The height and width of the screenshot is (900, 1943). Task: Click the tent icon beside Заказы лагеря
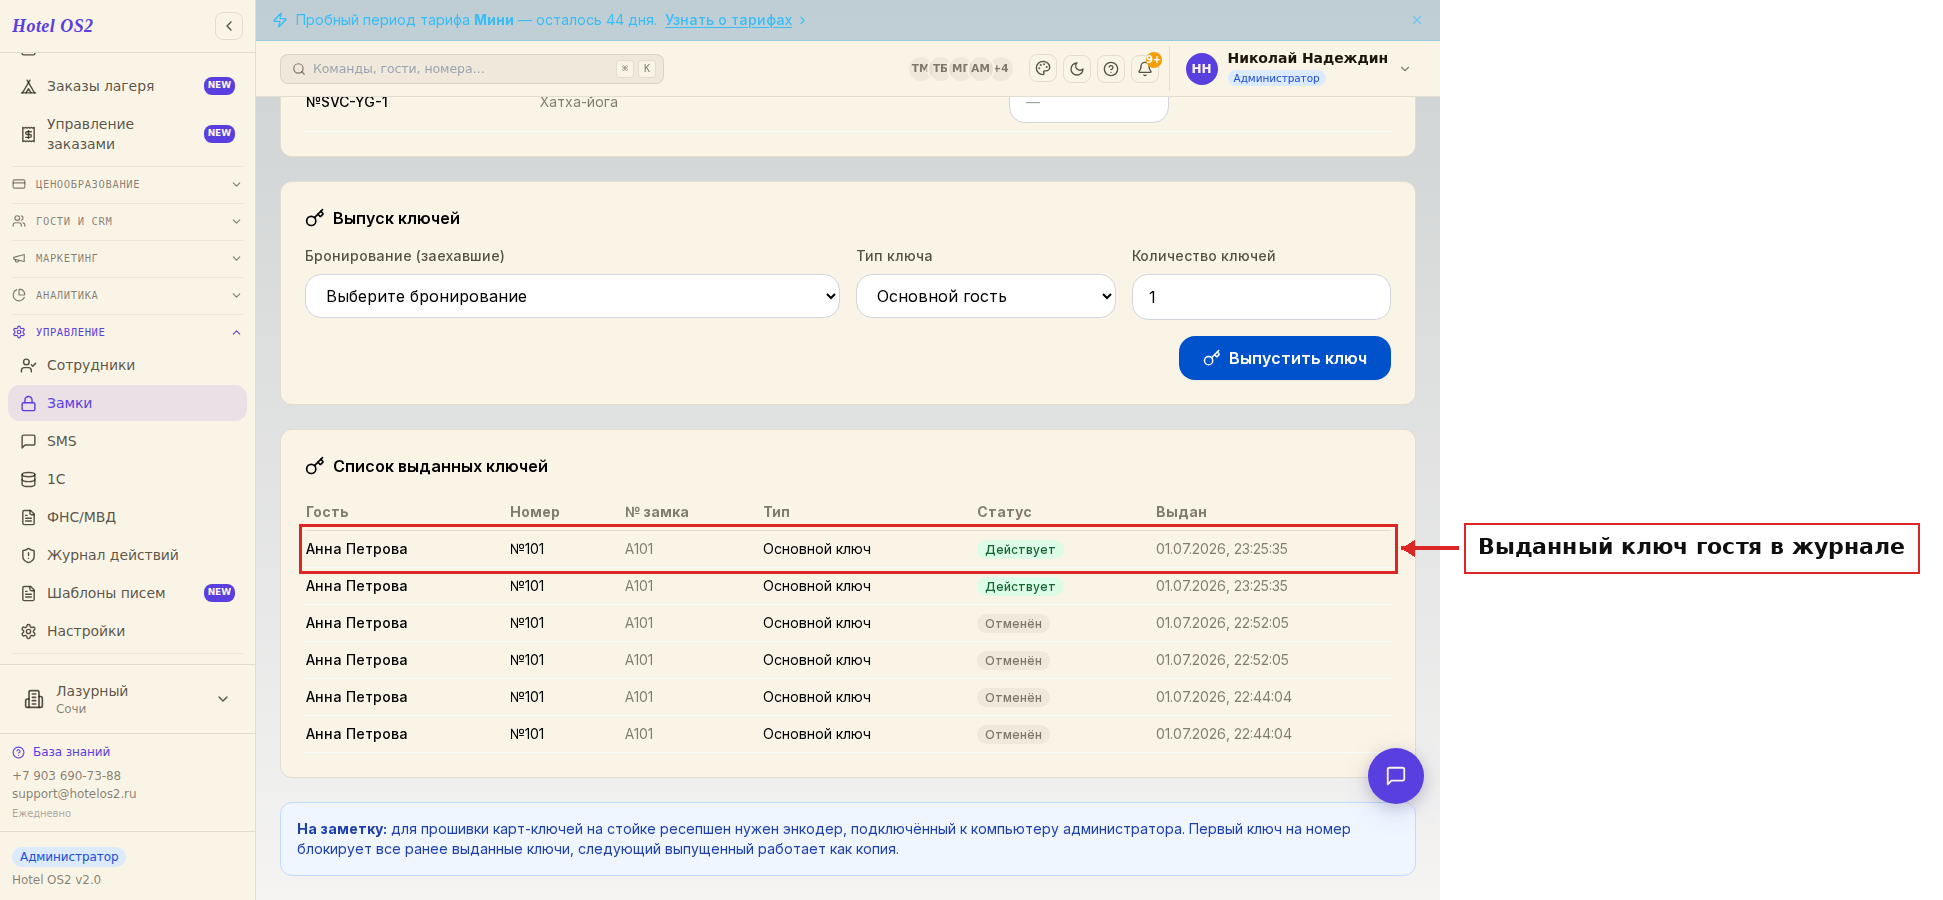[29, 86]
